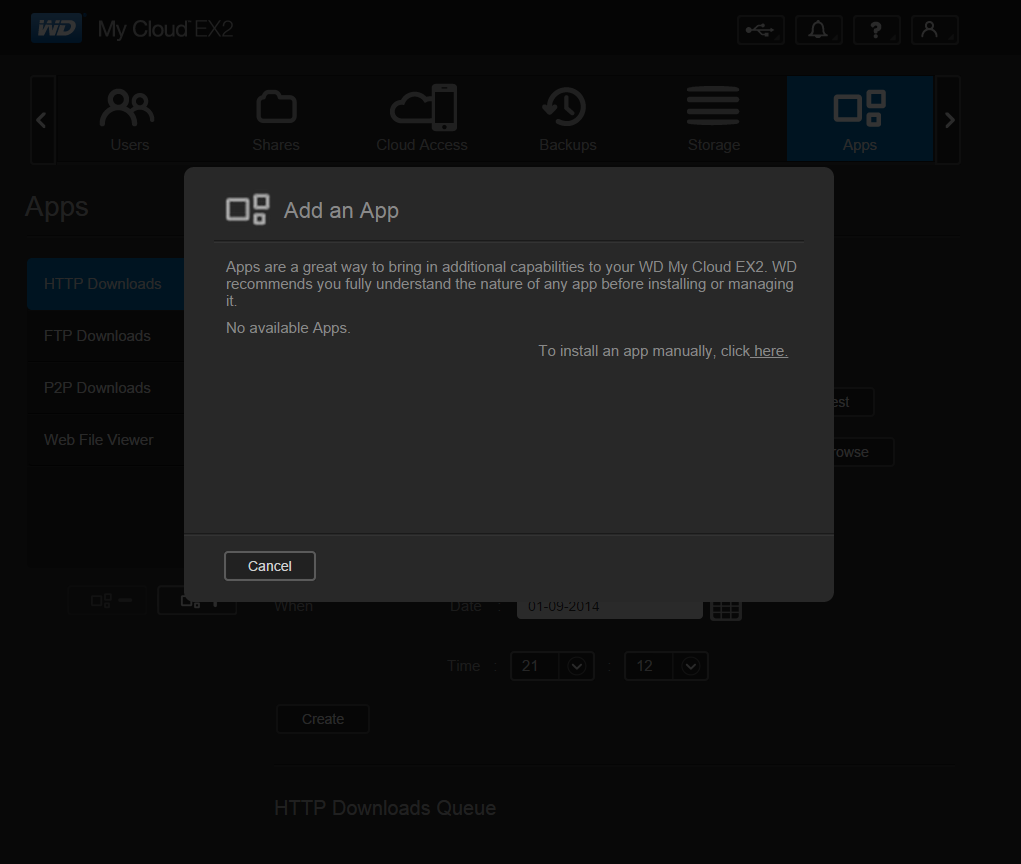Screen dimensions: 1021x864
Task: Click the 'here' link to install manually
Action: [770, 351]
